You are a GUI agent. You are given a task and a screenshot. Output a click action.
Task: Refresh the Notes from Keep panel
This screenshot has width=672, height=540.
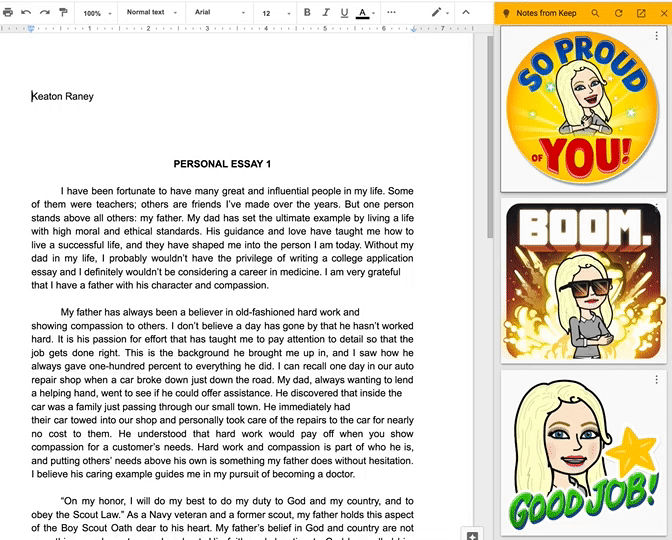click(618, 13)
